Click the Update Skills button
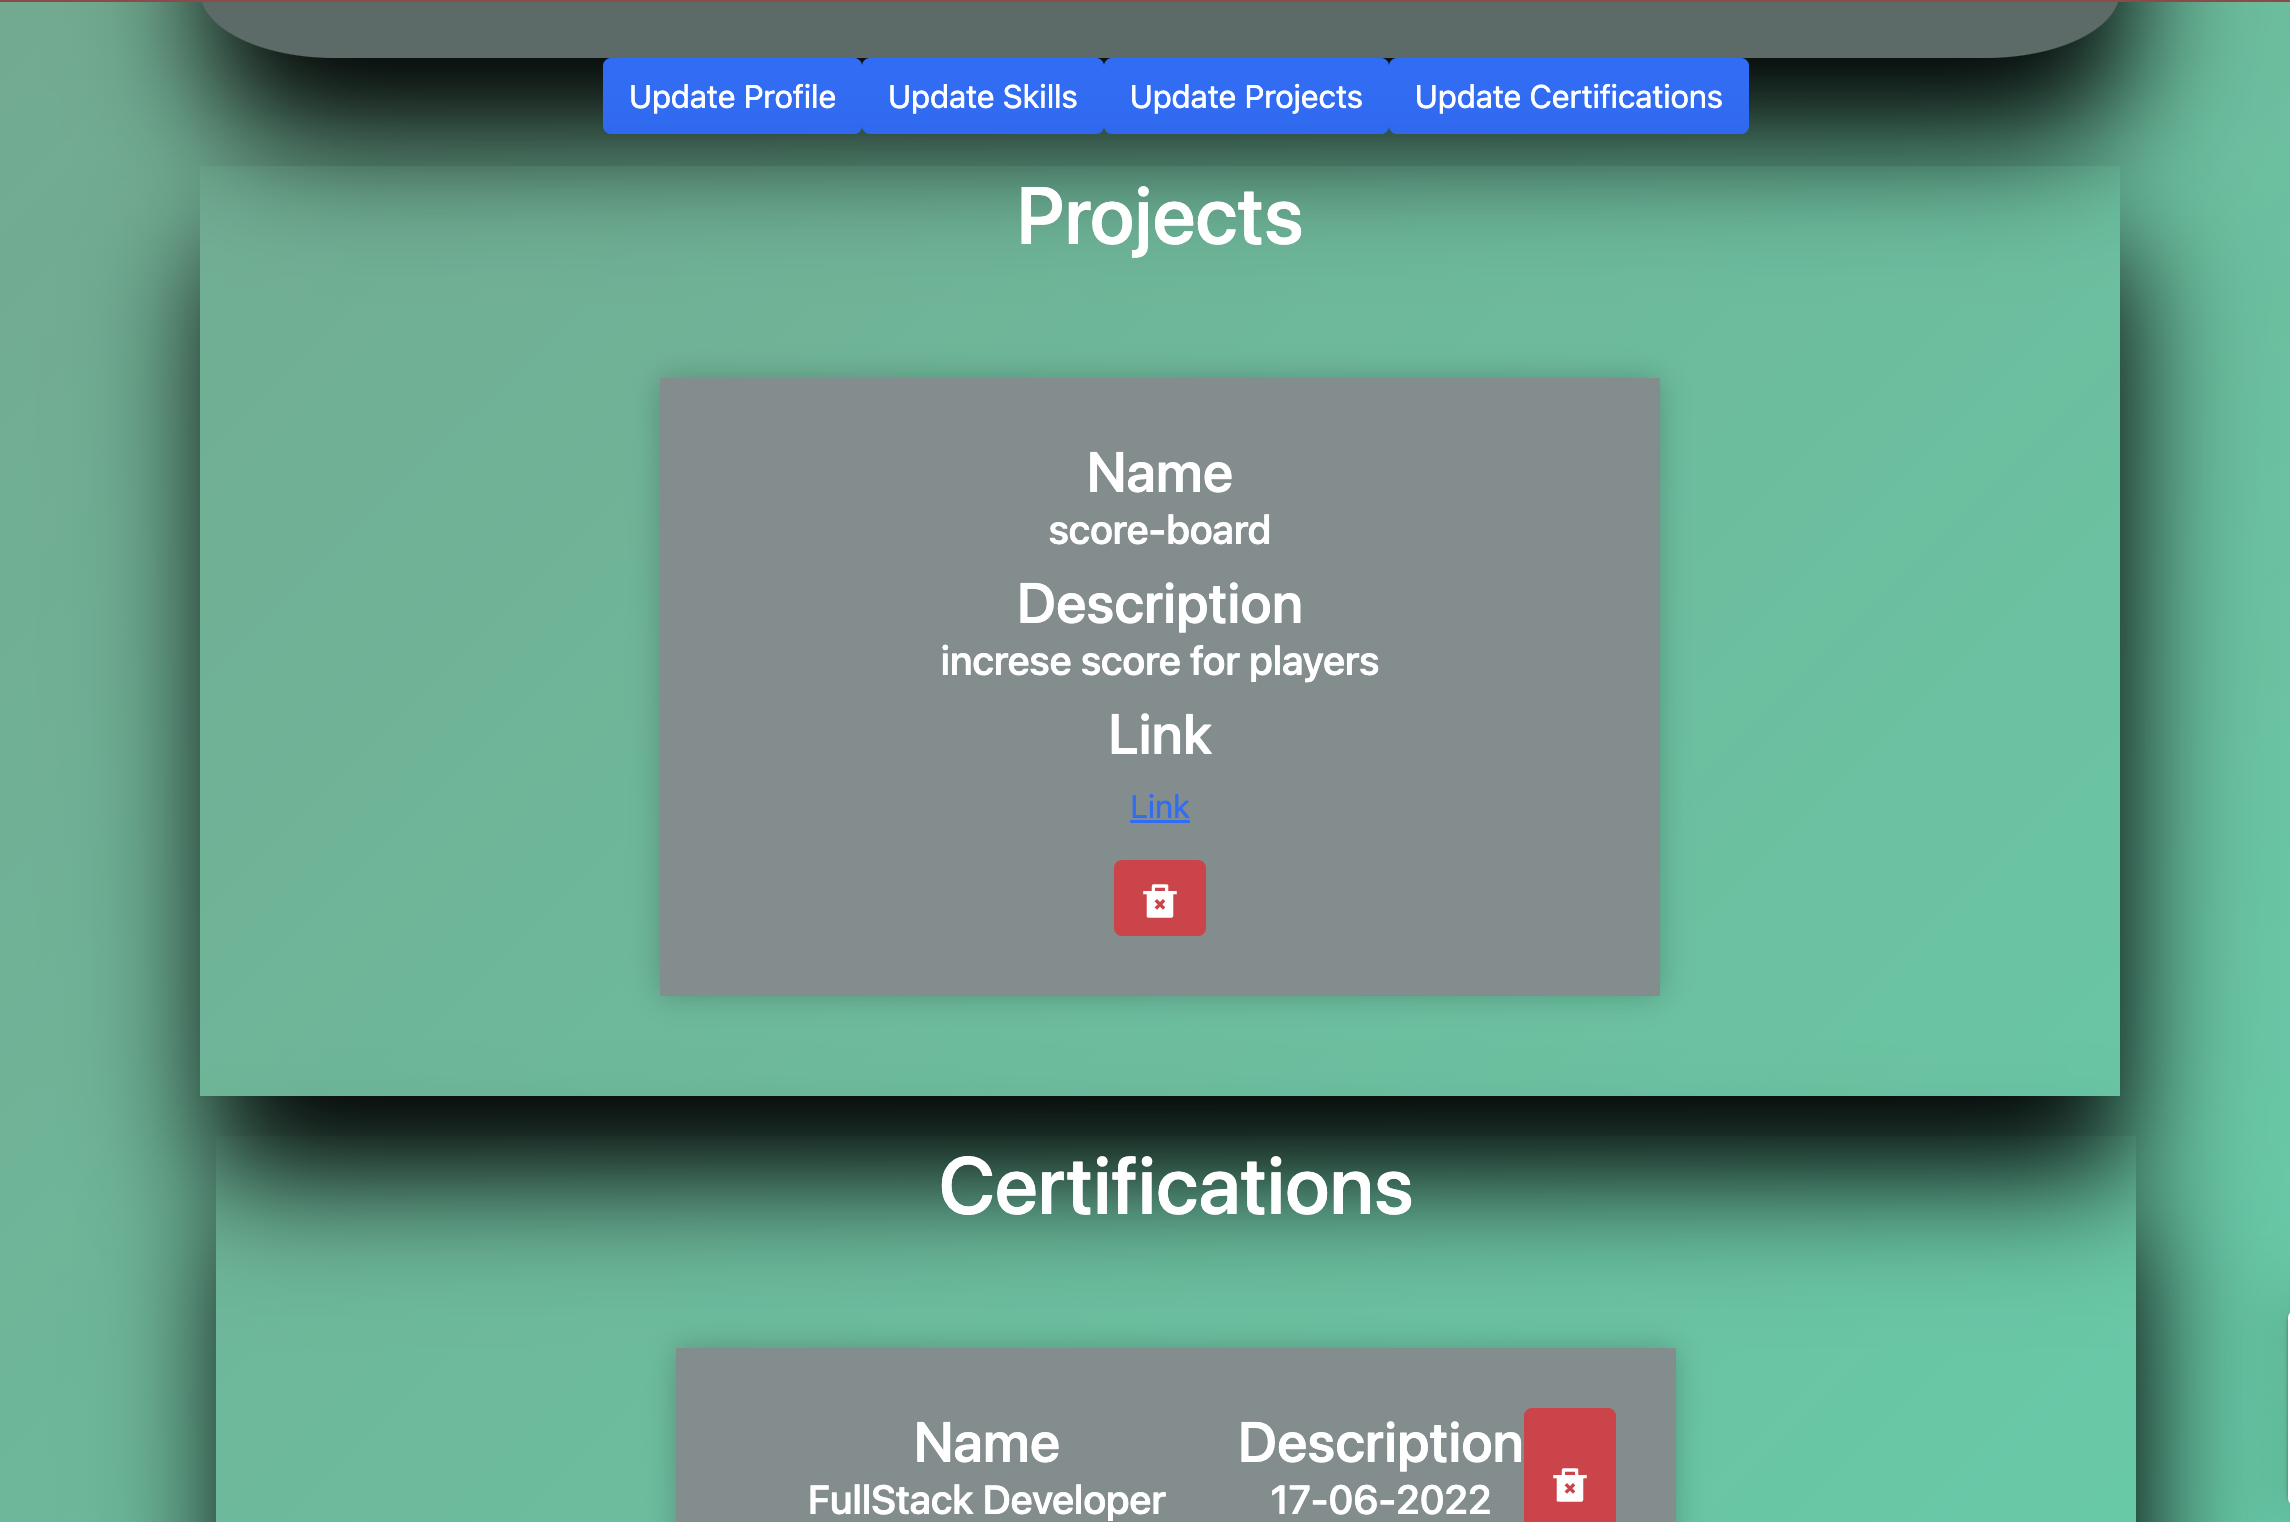Viewport: 2290px width, 1522px height. point(981,96)
